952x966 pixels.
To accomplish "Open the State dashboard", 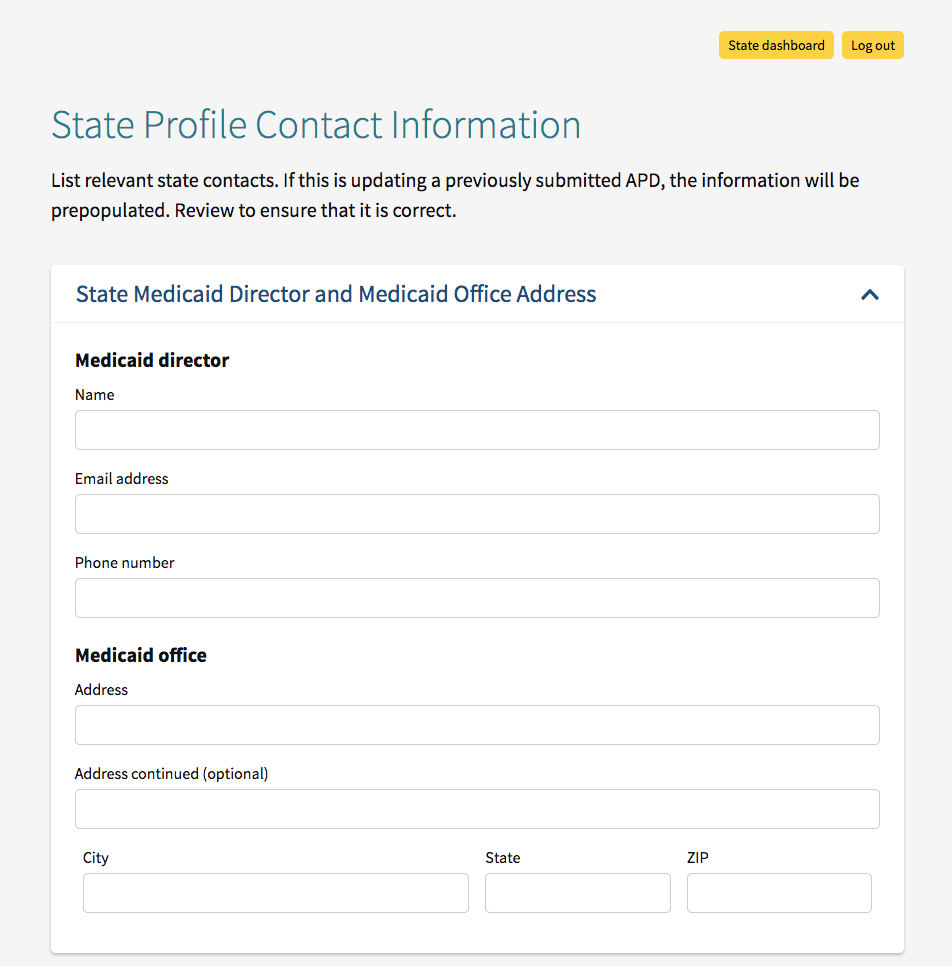I will (776, 45).
